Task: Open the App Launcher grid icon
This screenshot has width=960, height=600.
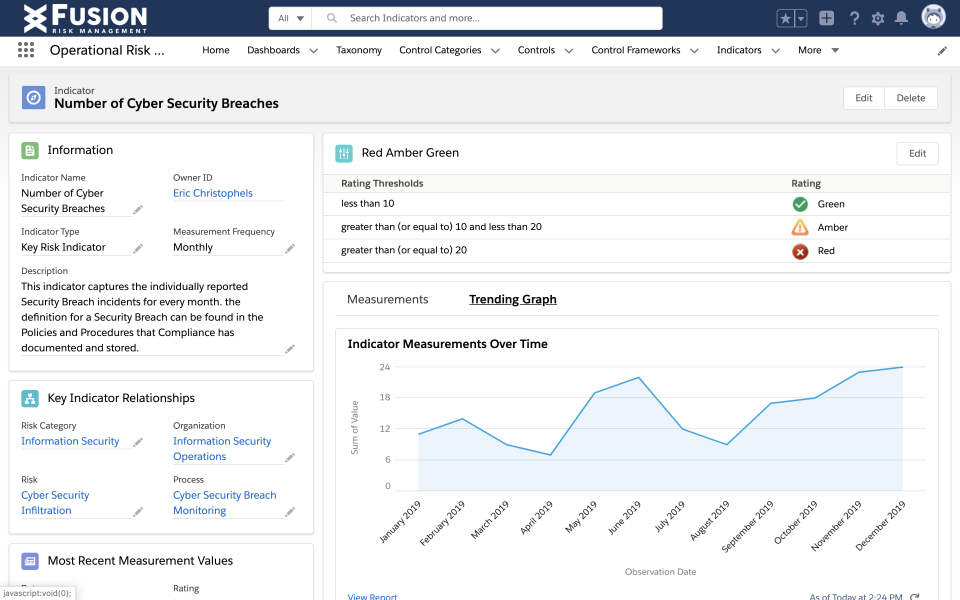Action: click(24, 50)
